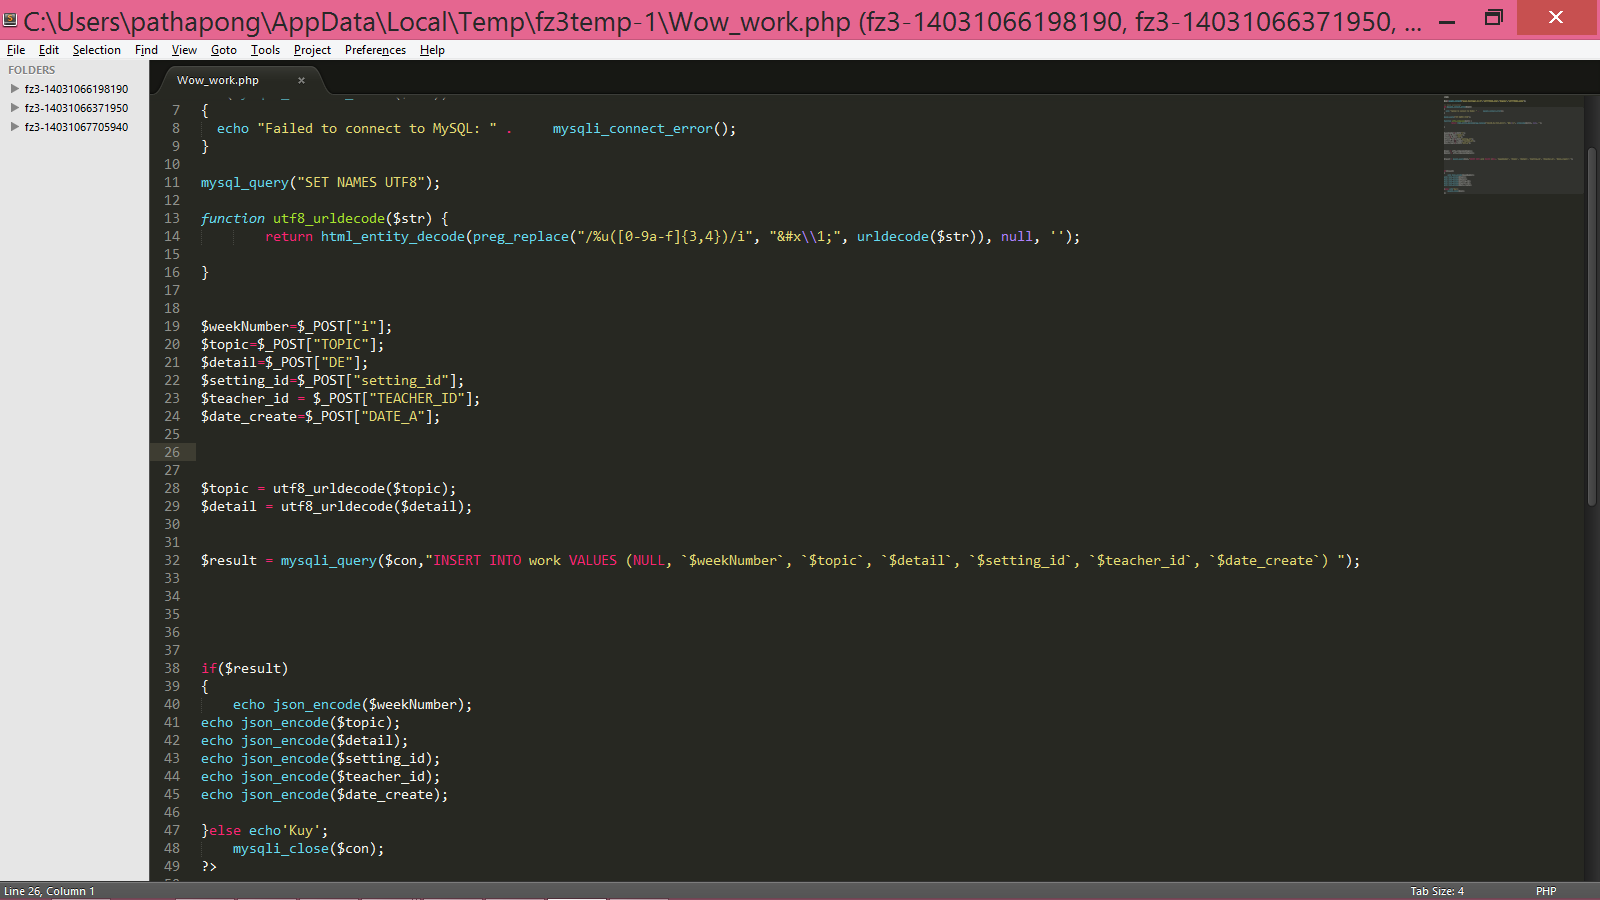Click VALUES keyword in SQL query
The height and width of the screenshot is (900, 1600).
(x=593, y=560)
